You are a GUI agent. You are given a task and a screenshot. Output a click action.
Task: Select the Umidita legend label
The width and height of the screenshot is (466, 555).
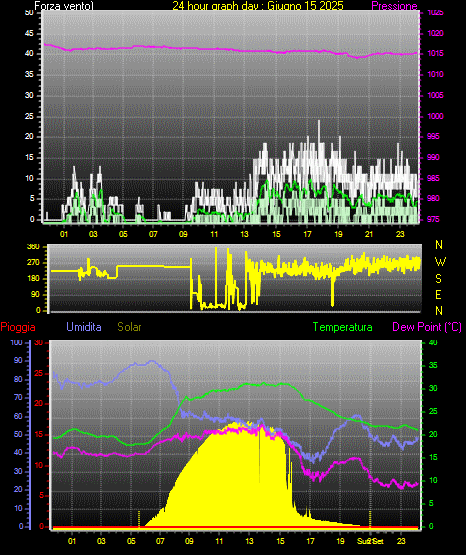coord(84,327)
